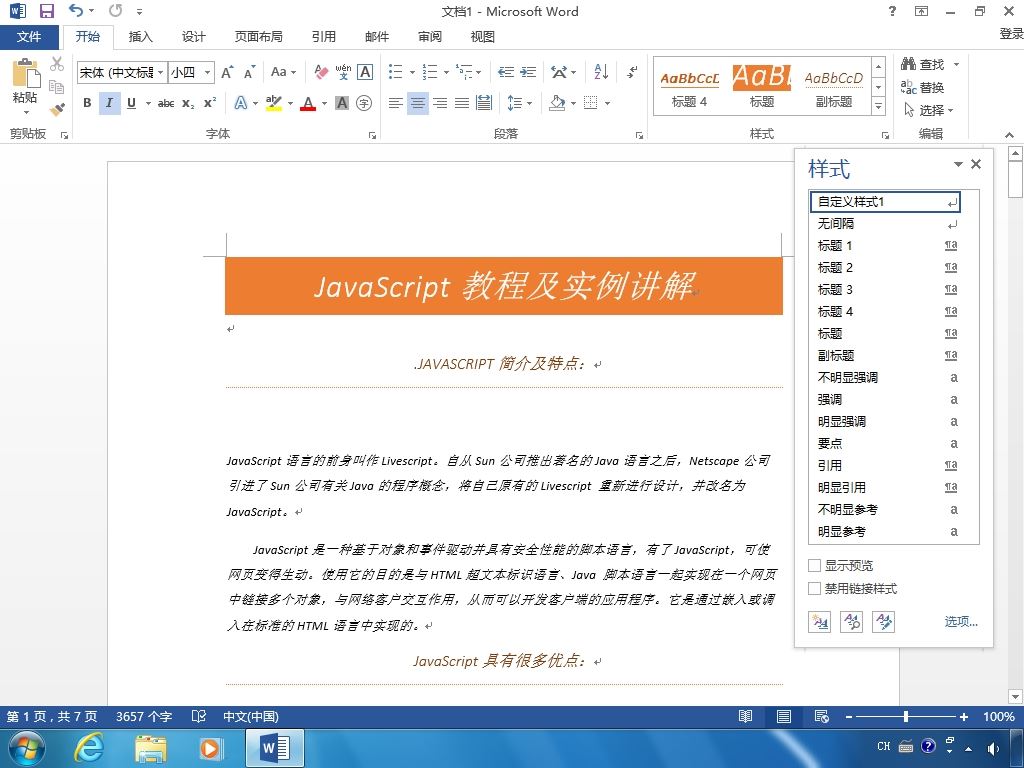Click the zoom slider handle
The image size is (1024, 768).
tap(906, 716)
